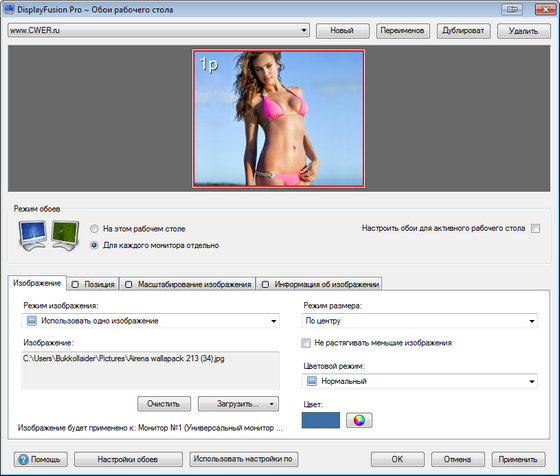Expand the Режим размера По центру dropdown

coord(419,321)
